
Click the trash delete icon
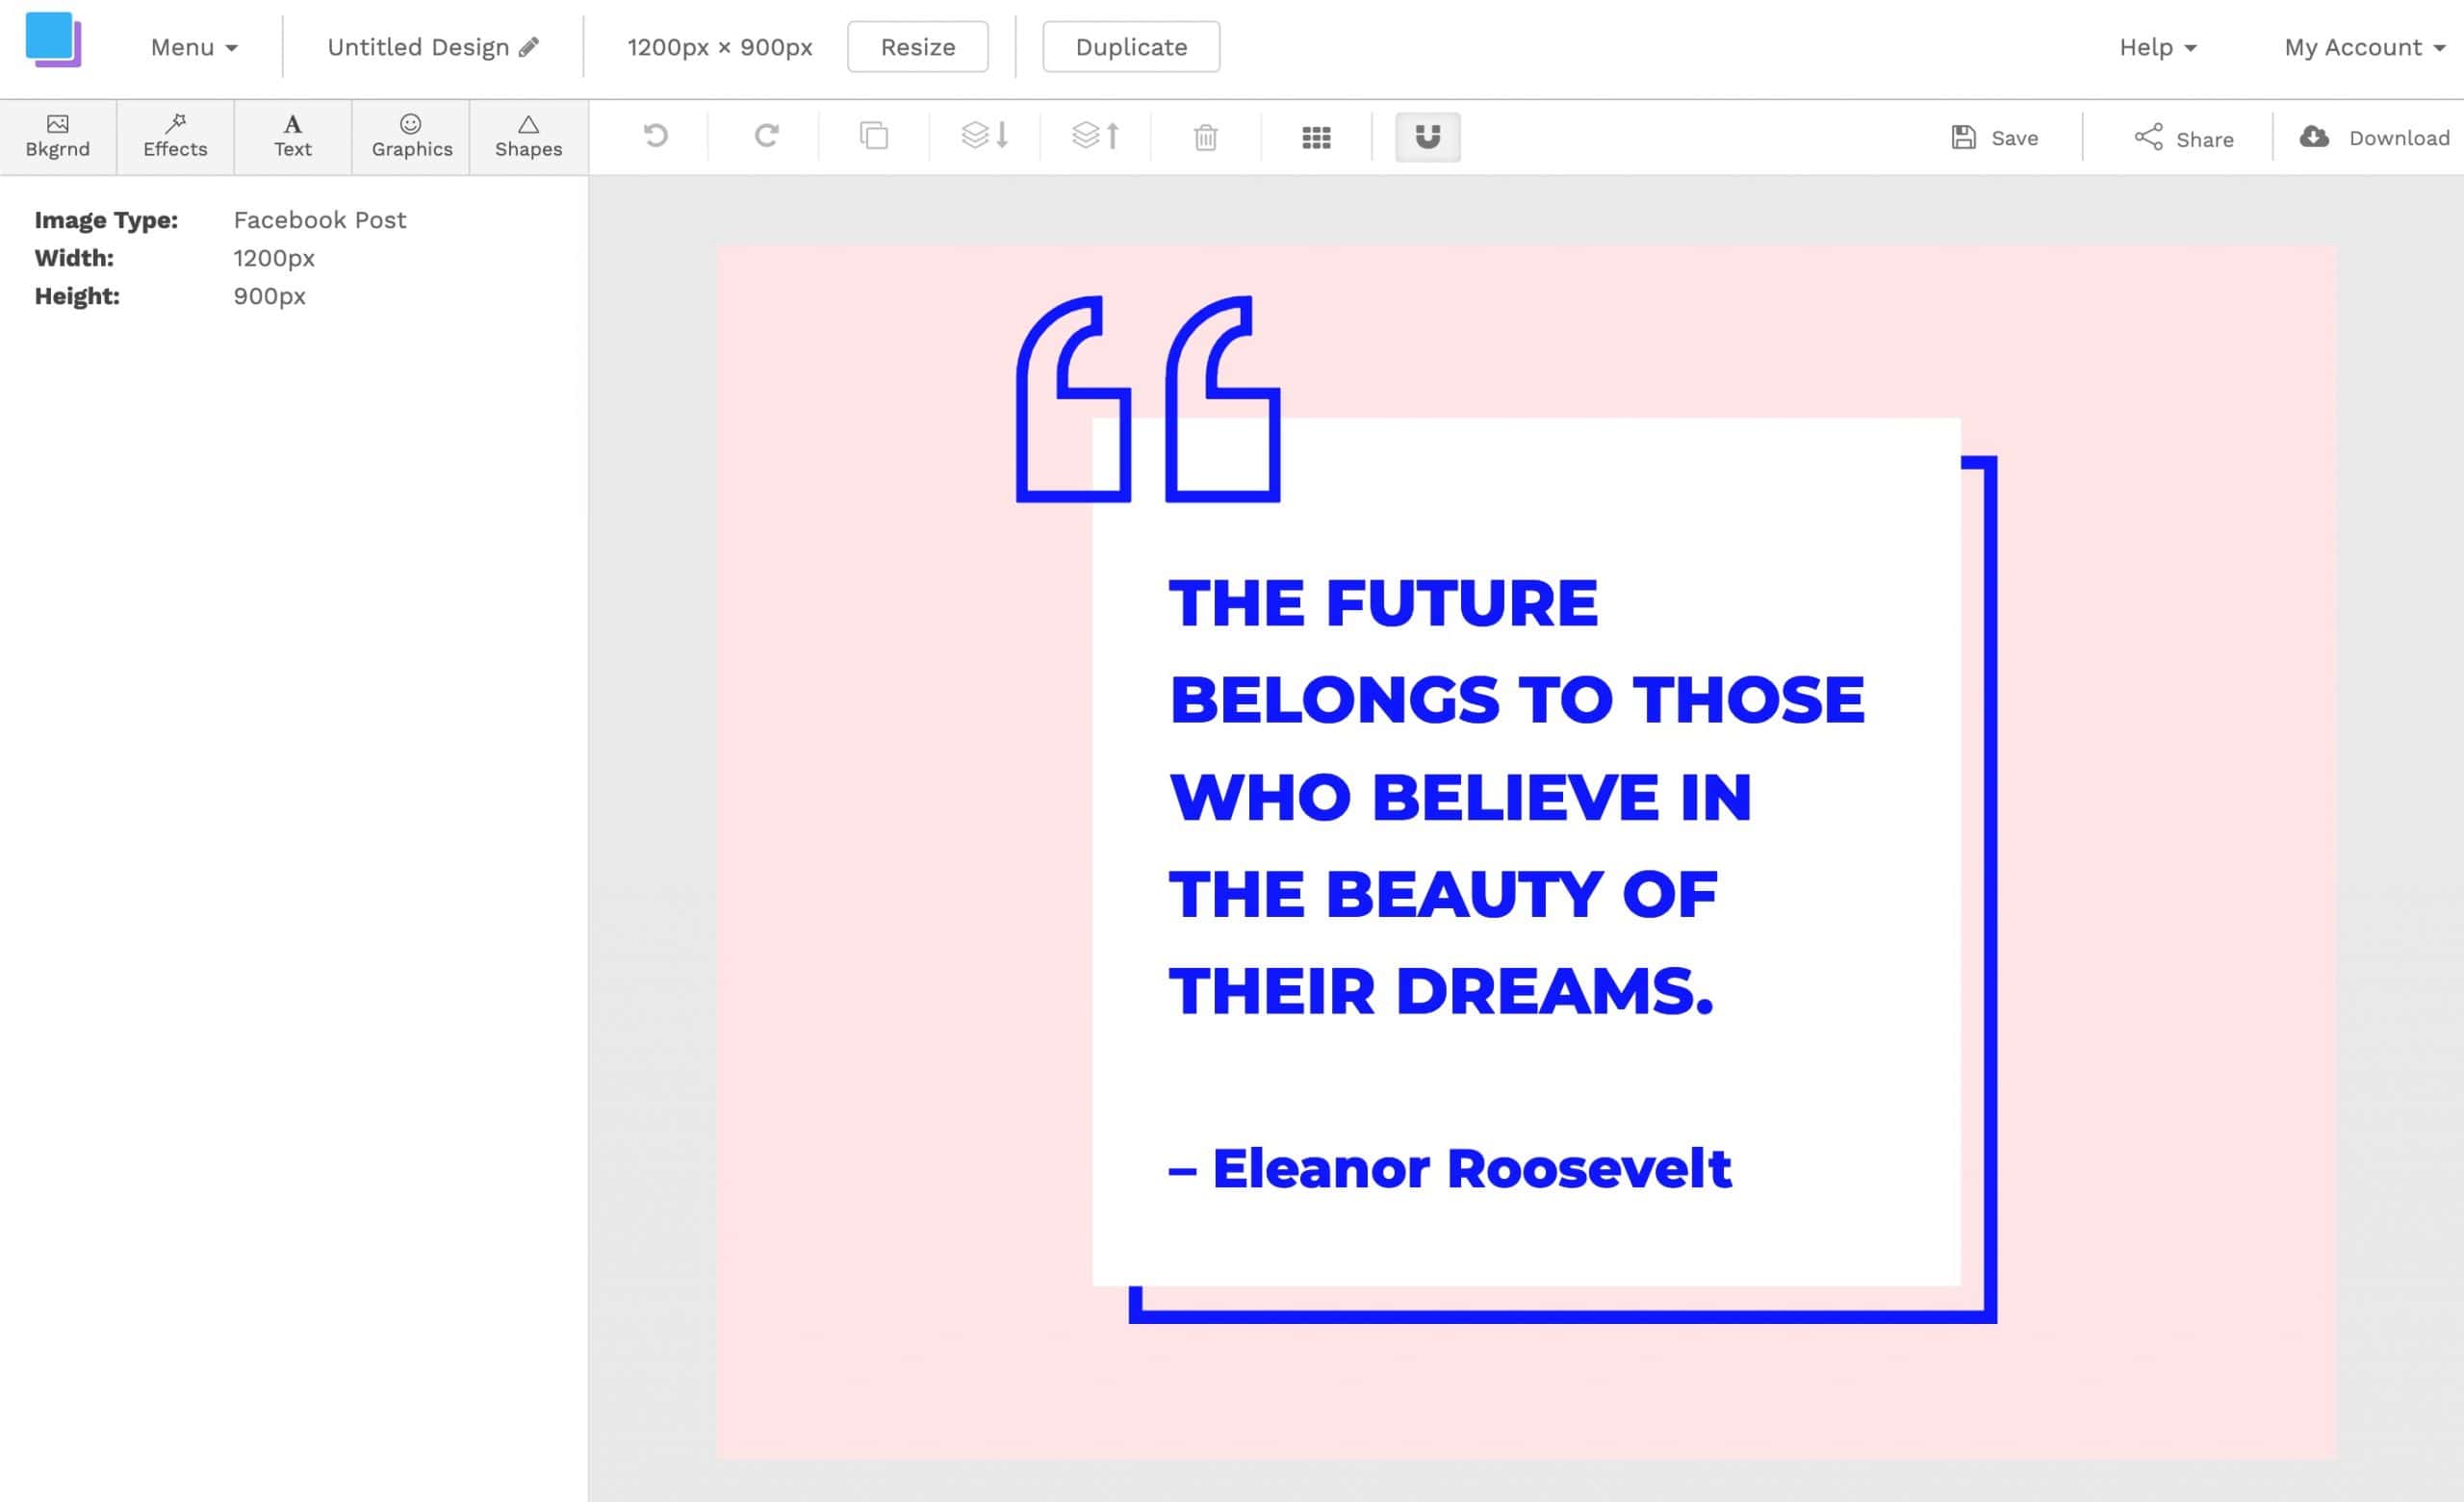(x=1205, y=137)
